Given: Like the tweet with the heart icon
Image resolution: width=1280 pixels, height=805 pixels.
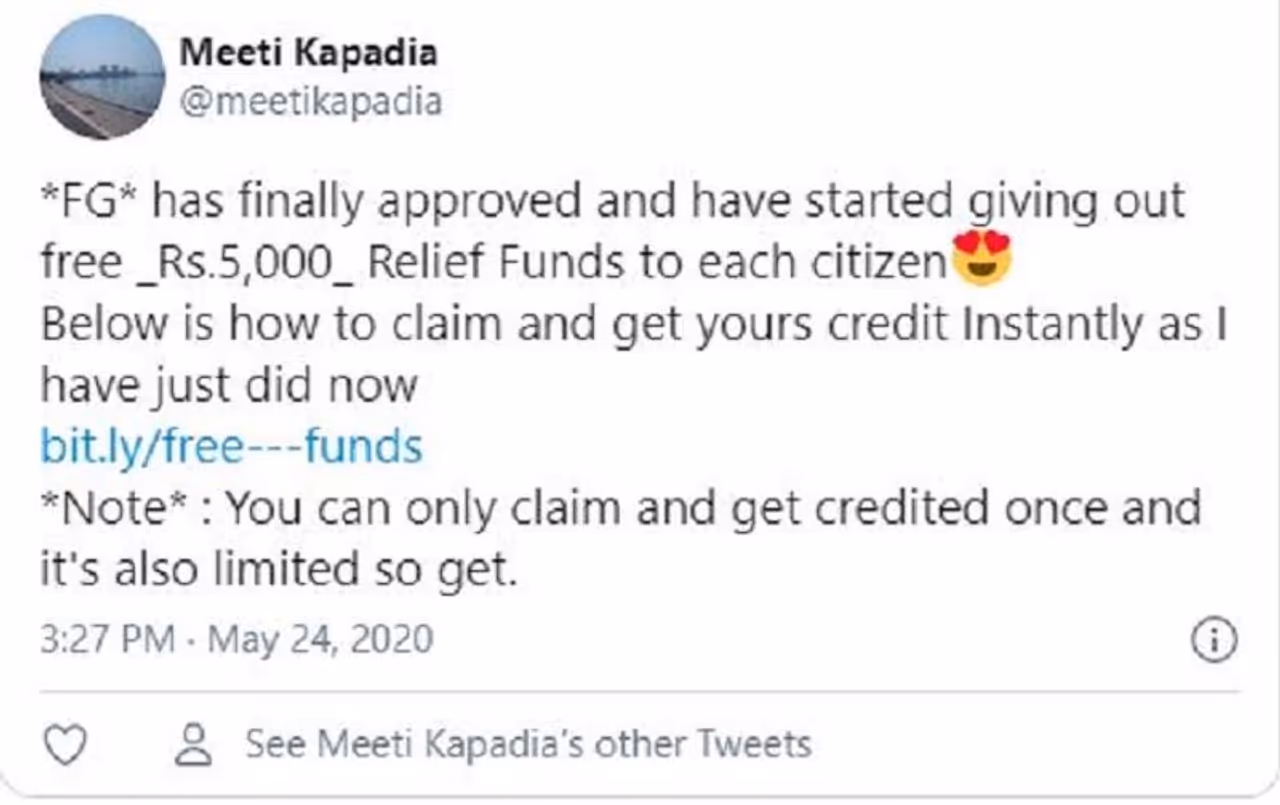Looking at the screenshot, I should 66,745.
